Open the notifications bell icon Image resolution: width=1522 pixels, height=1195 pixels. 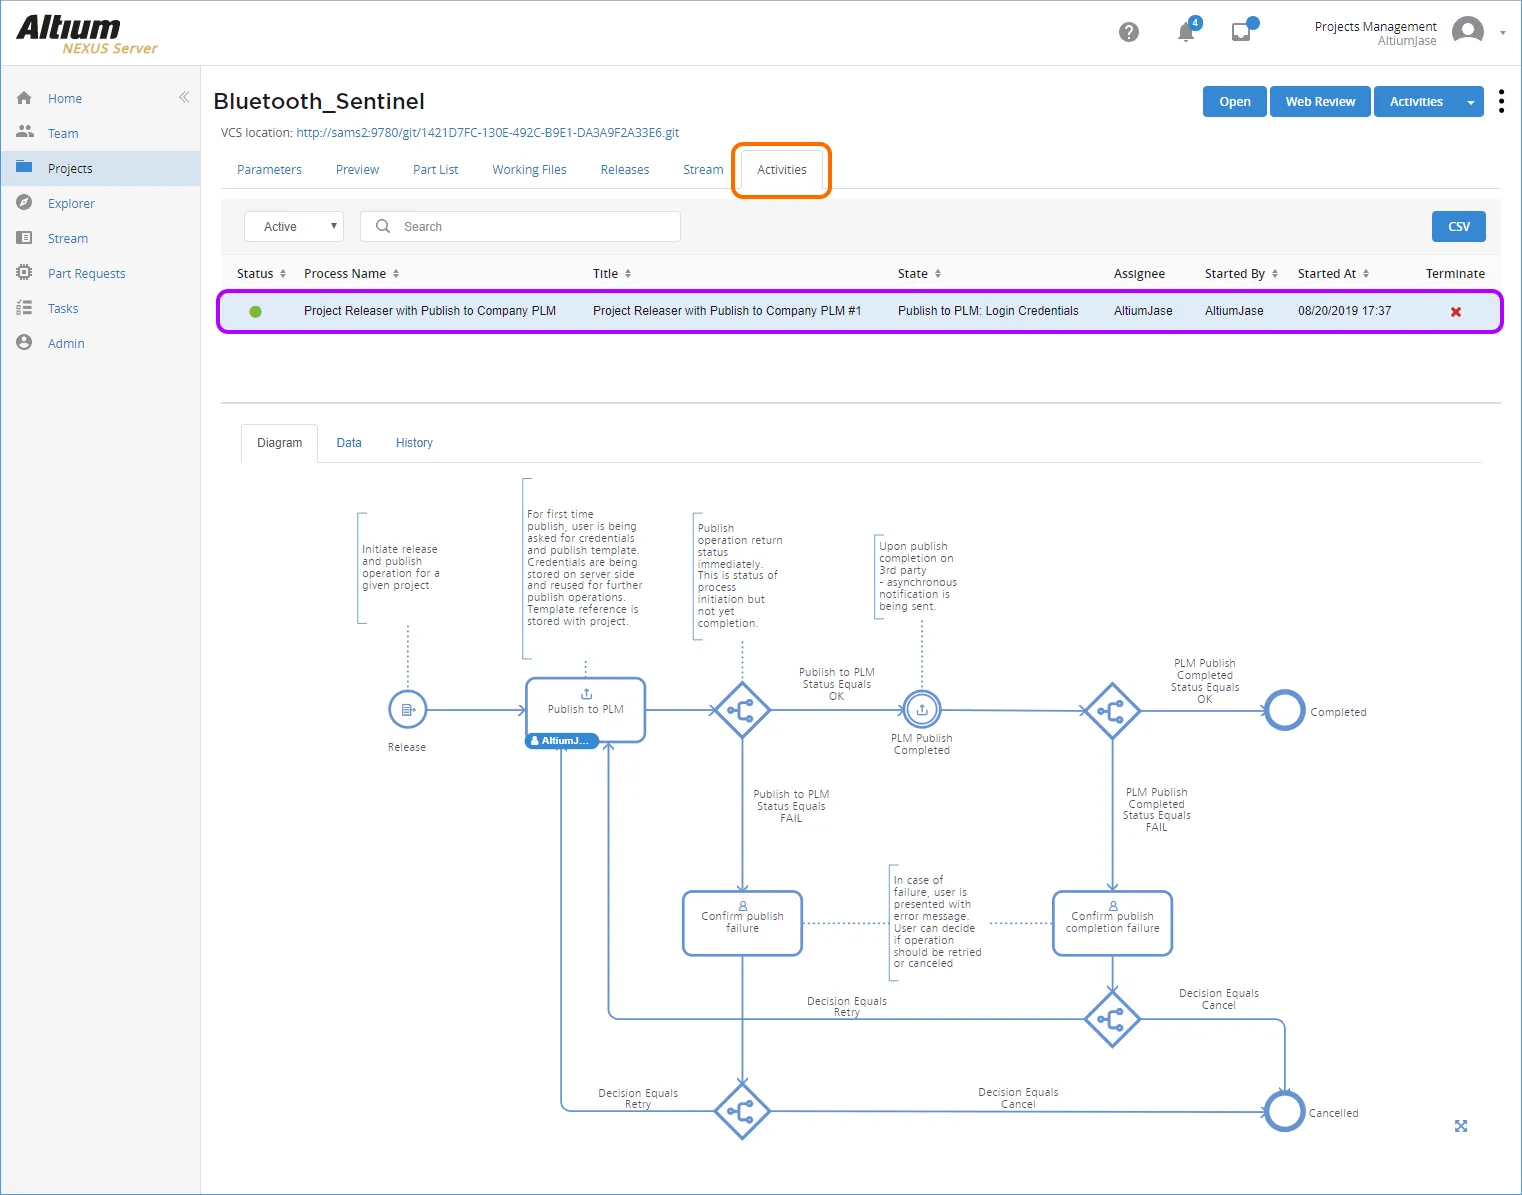pyautogui.click(x=1186, y=32)
